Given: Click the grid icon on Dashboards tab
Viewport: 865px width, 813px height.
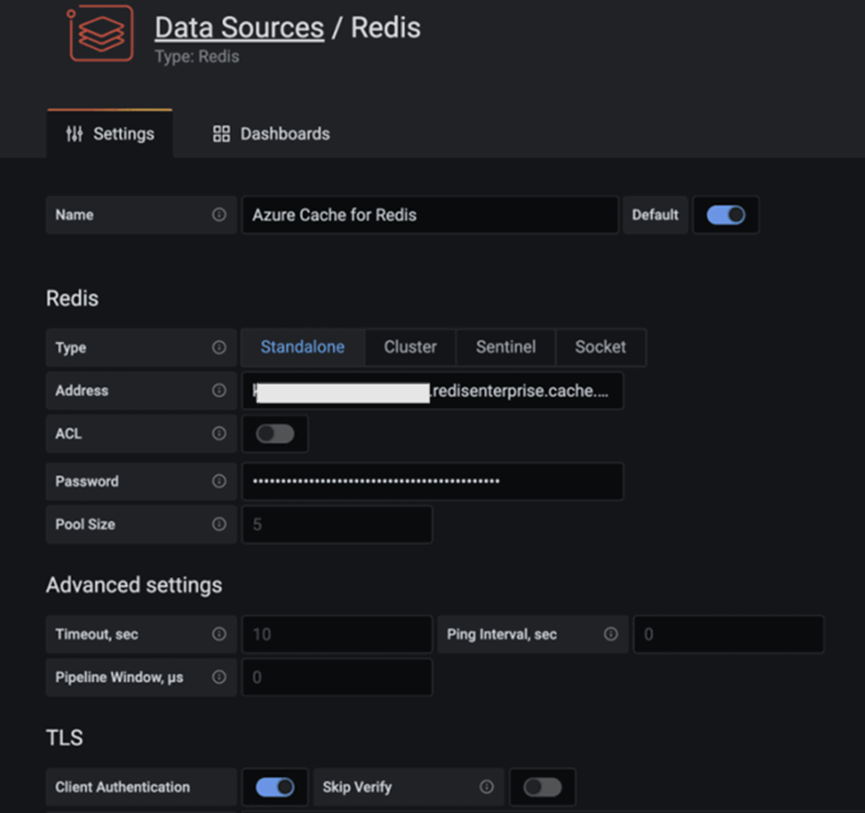Looking at the screenshot, I should (221, 133).
